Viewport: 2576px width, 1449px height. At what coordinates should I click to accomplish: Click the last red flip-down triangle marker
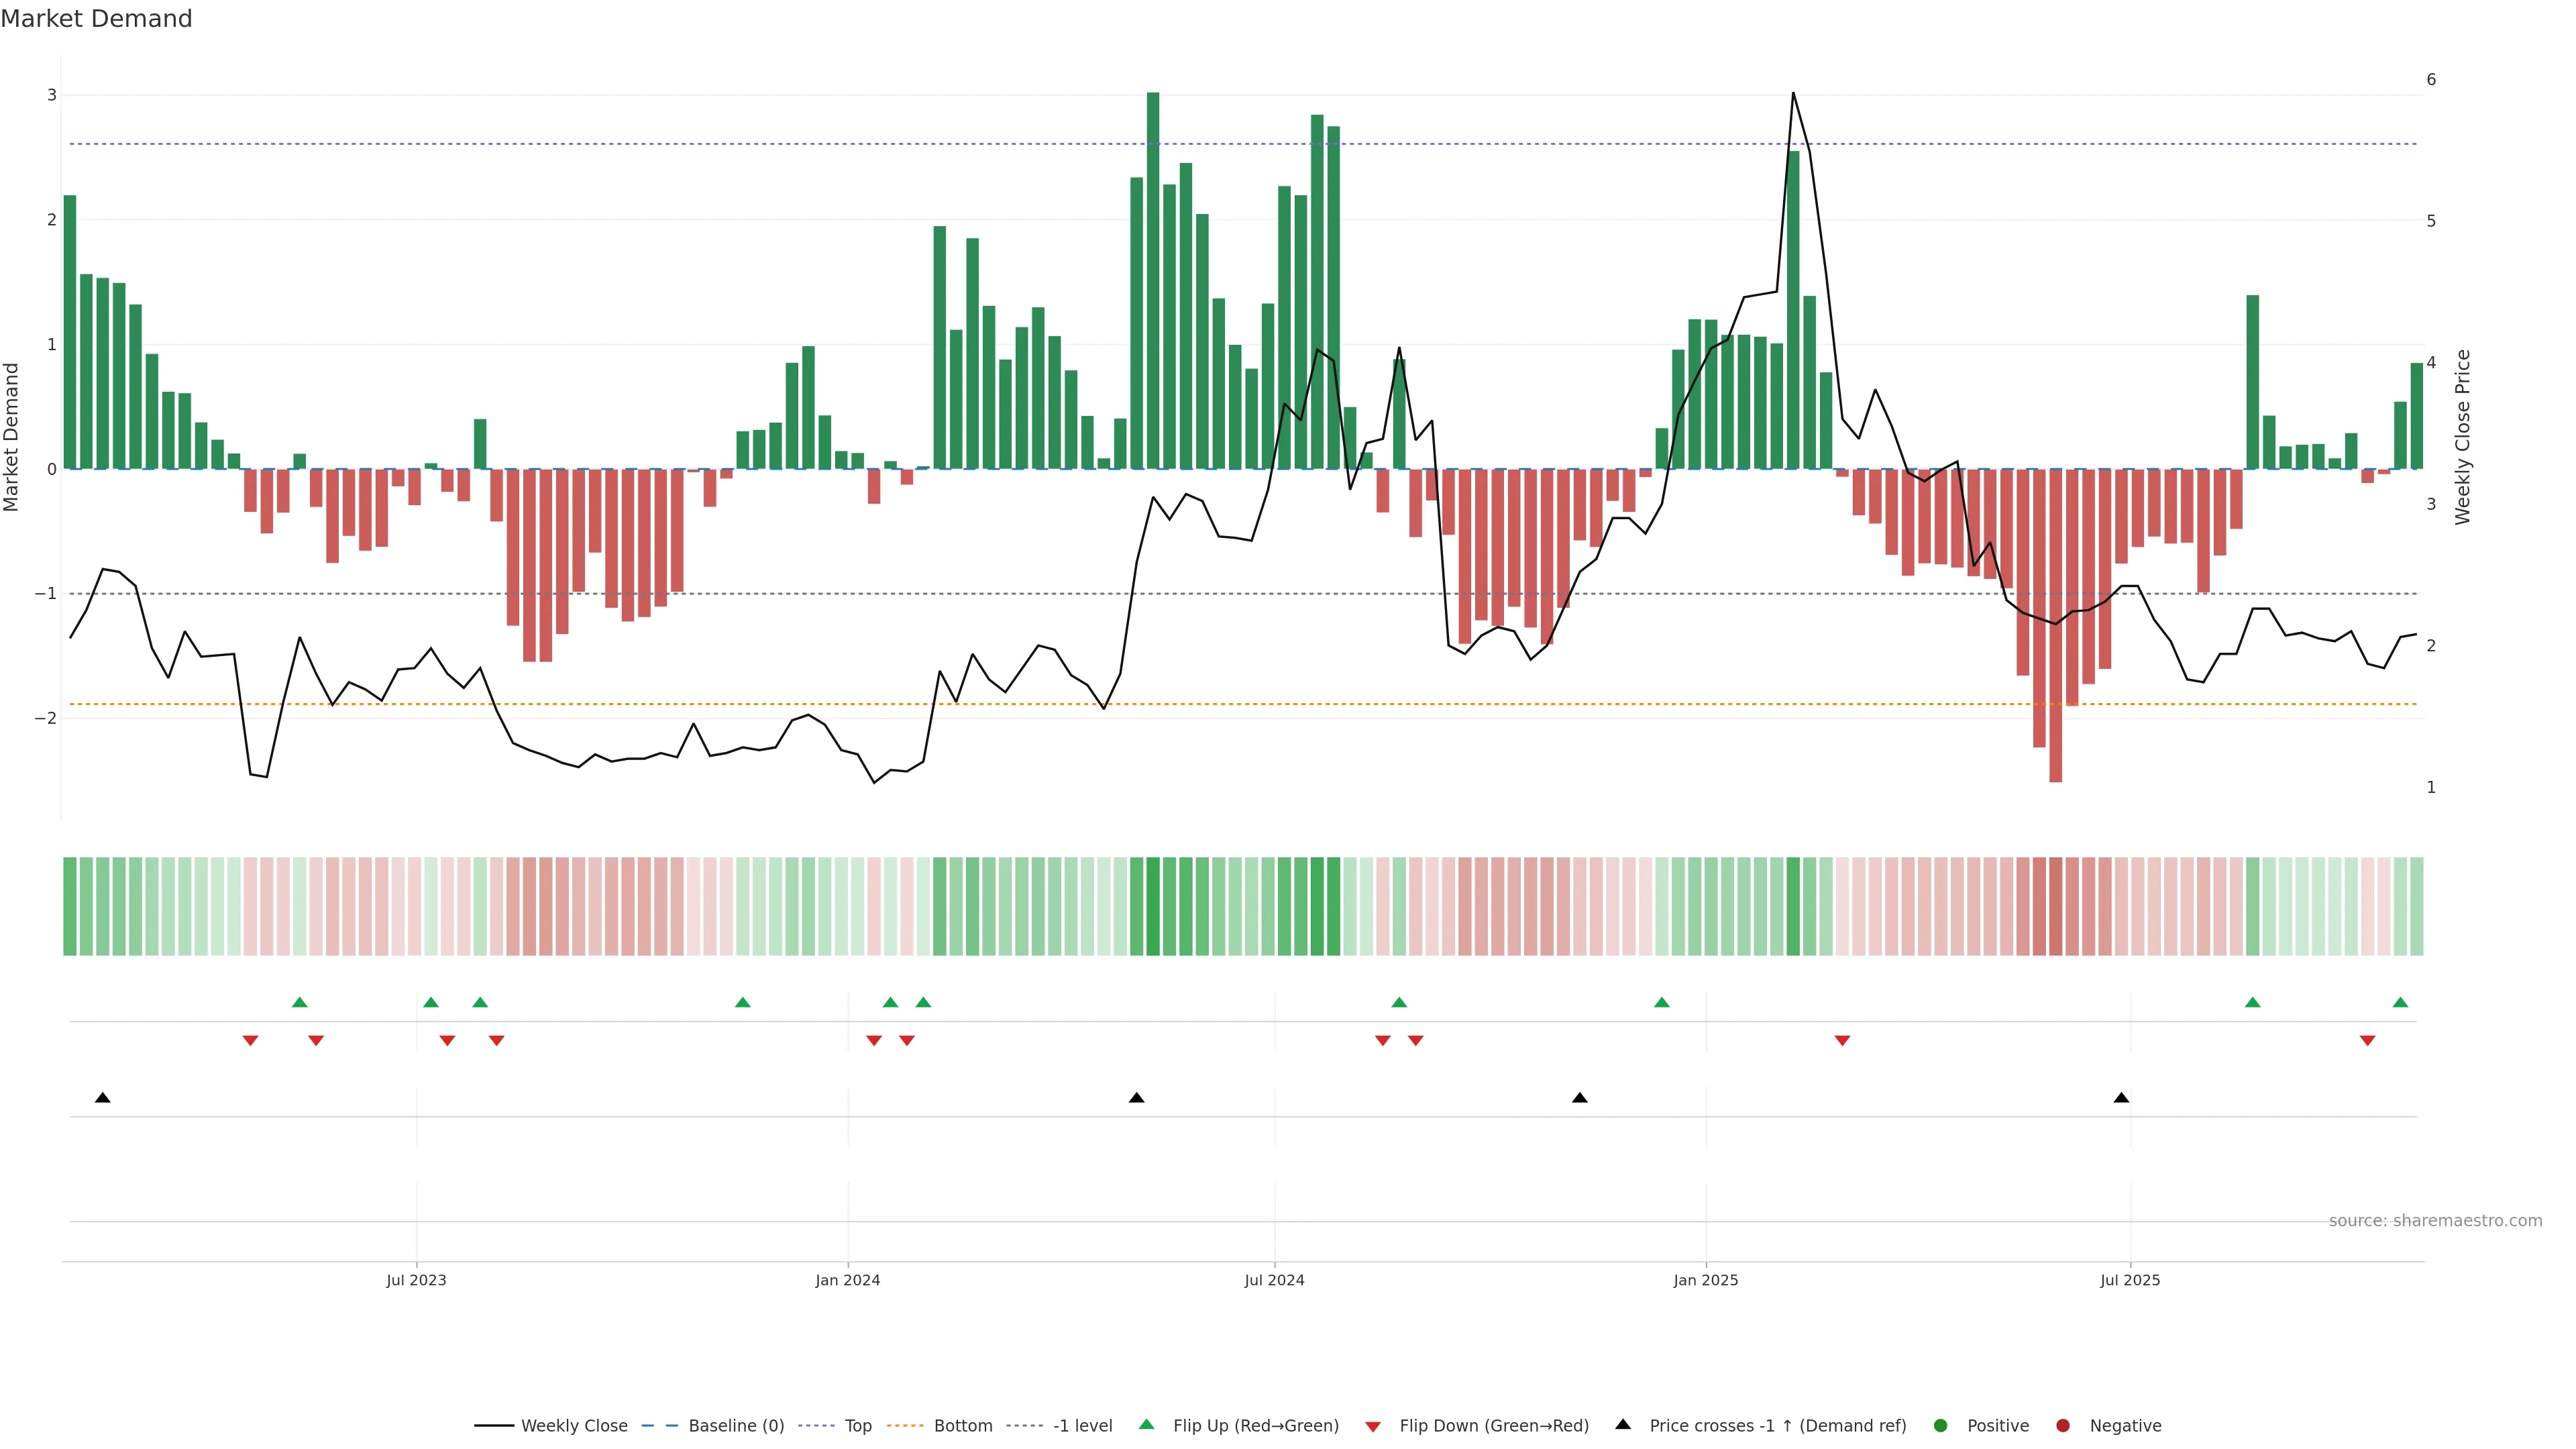point(2367,1041)
